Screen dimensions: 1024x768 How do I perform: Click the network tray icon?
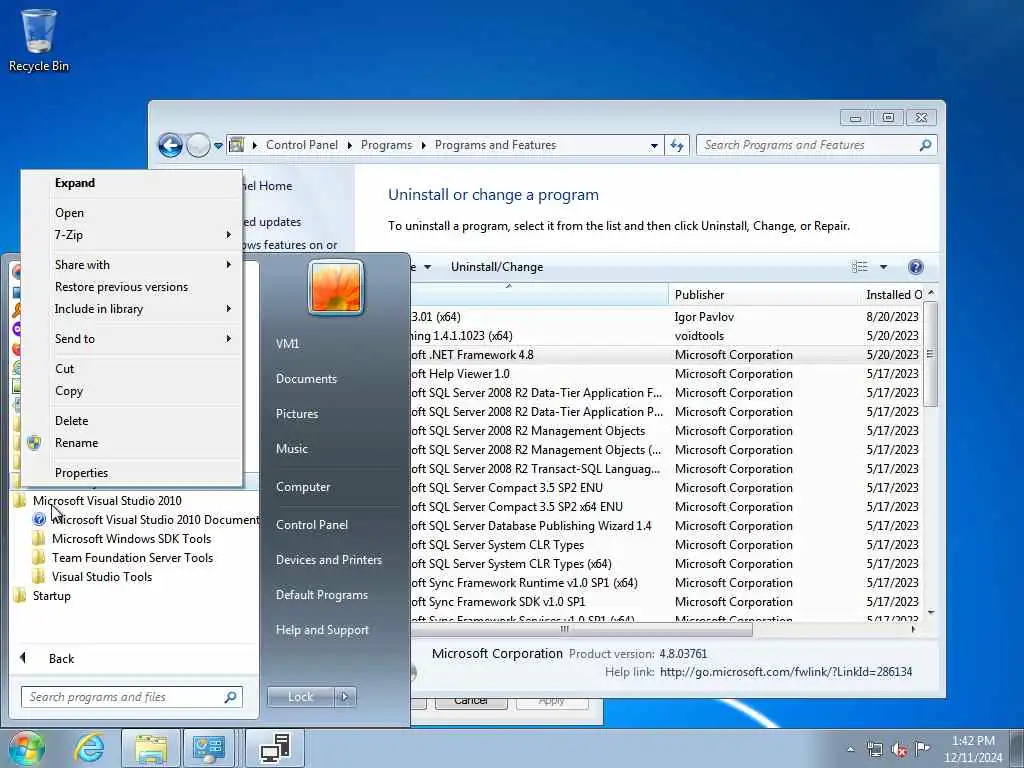[874, 749]
